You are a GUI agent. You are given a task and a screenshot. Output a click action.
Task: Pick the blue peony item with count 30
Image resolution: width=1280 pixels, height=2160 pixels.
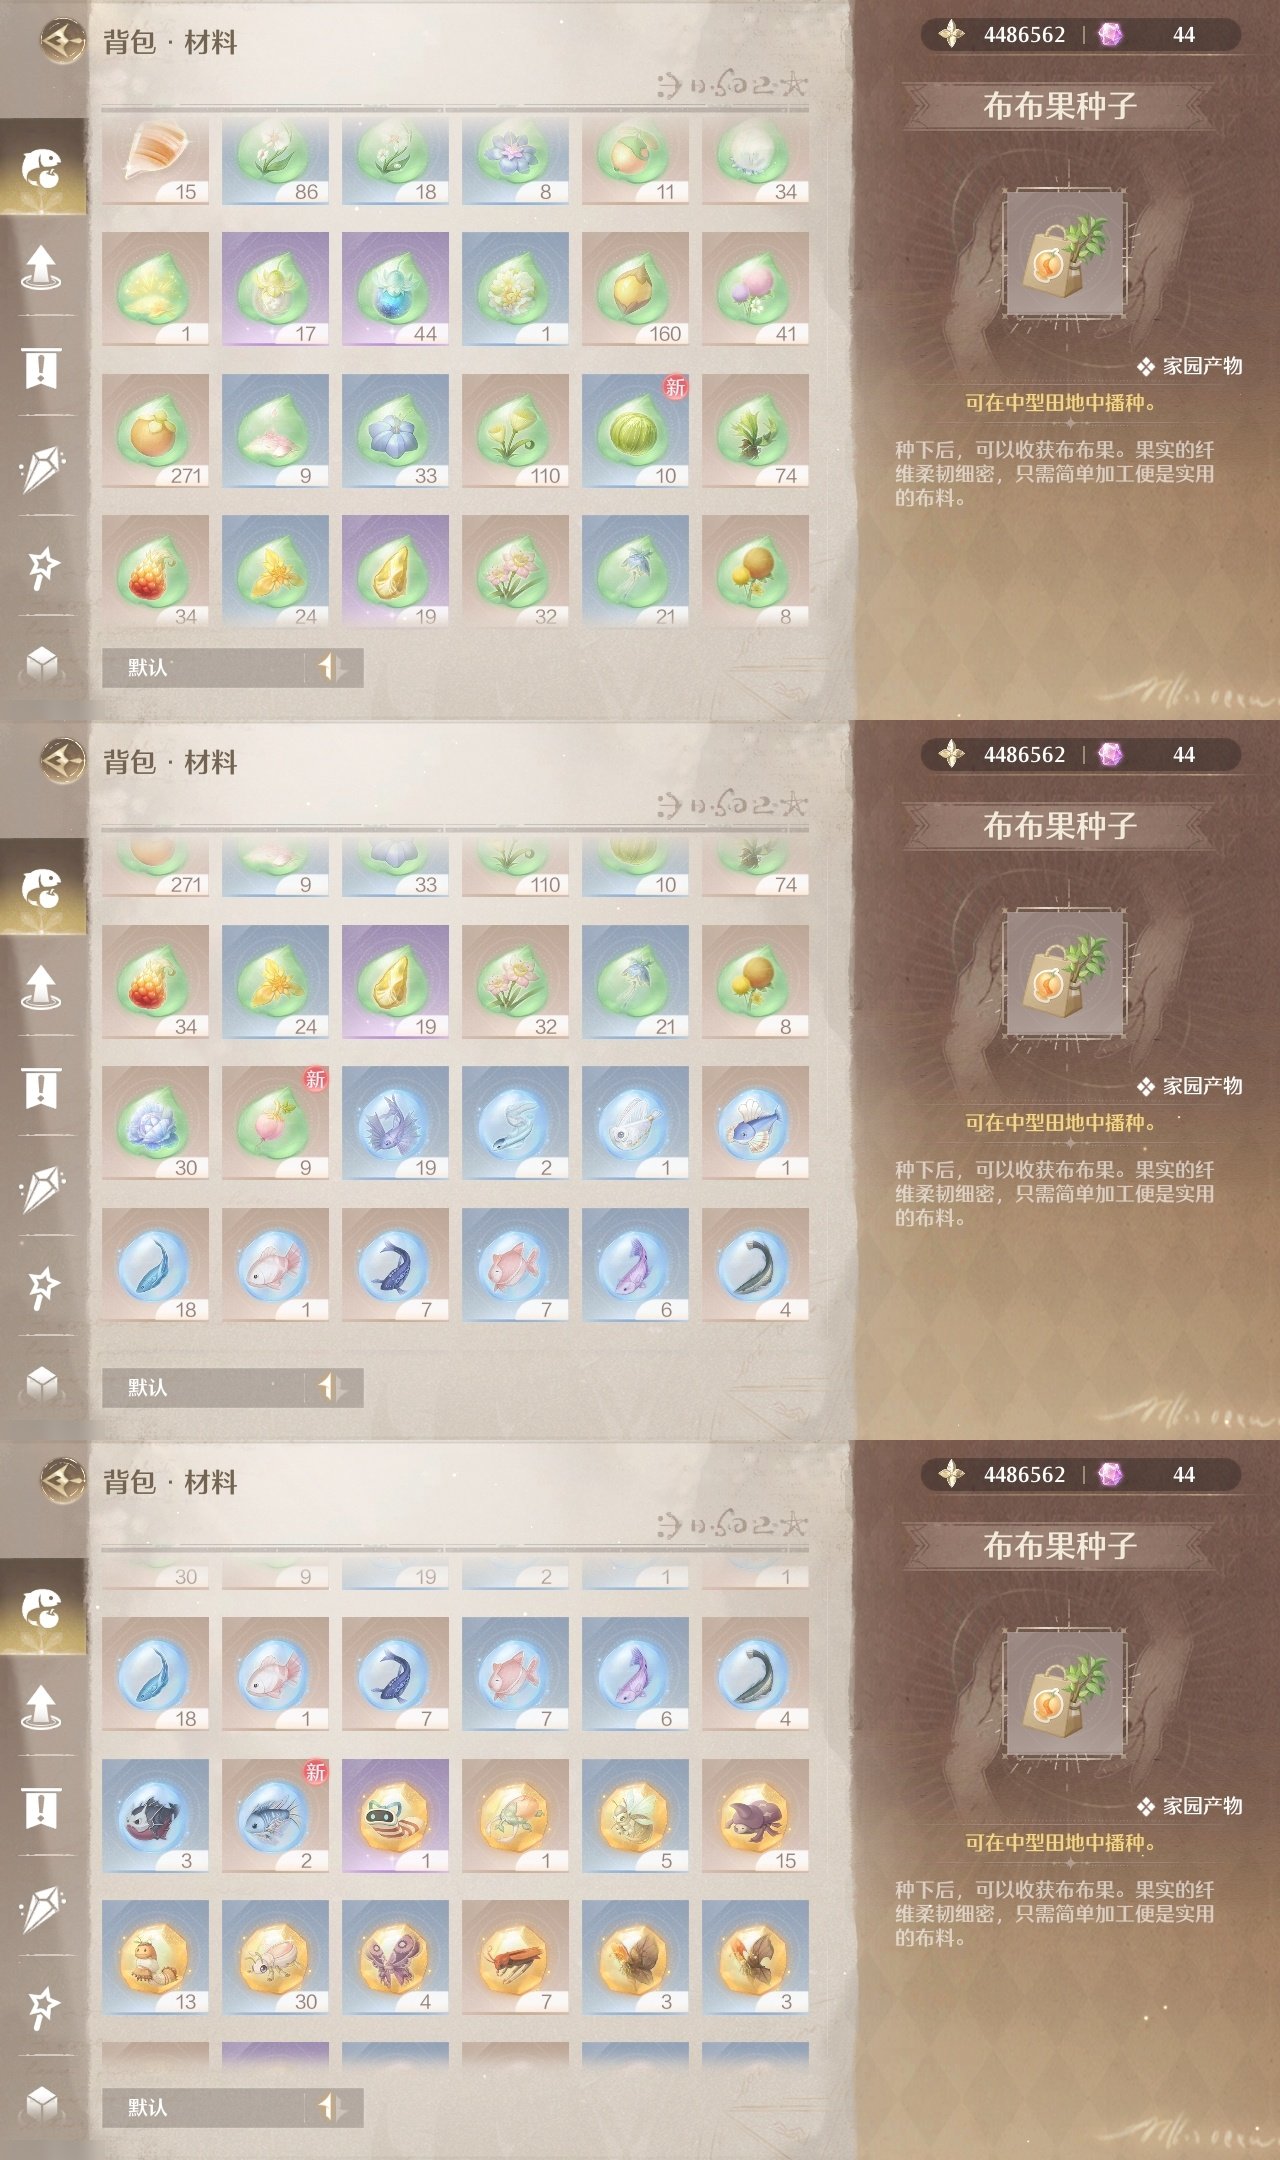[x=155, y=1123]
